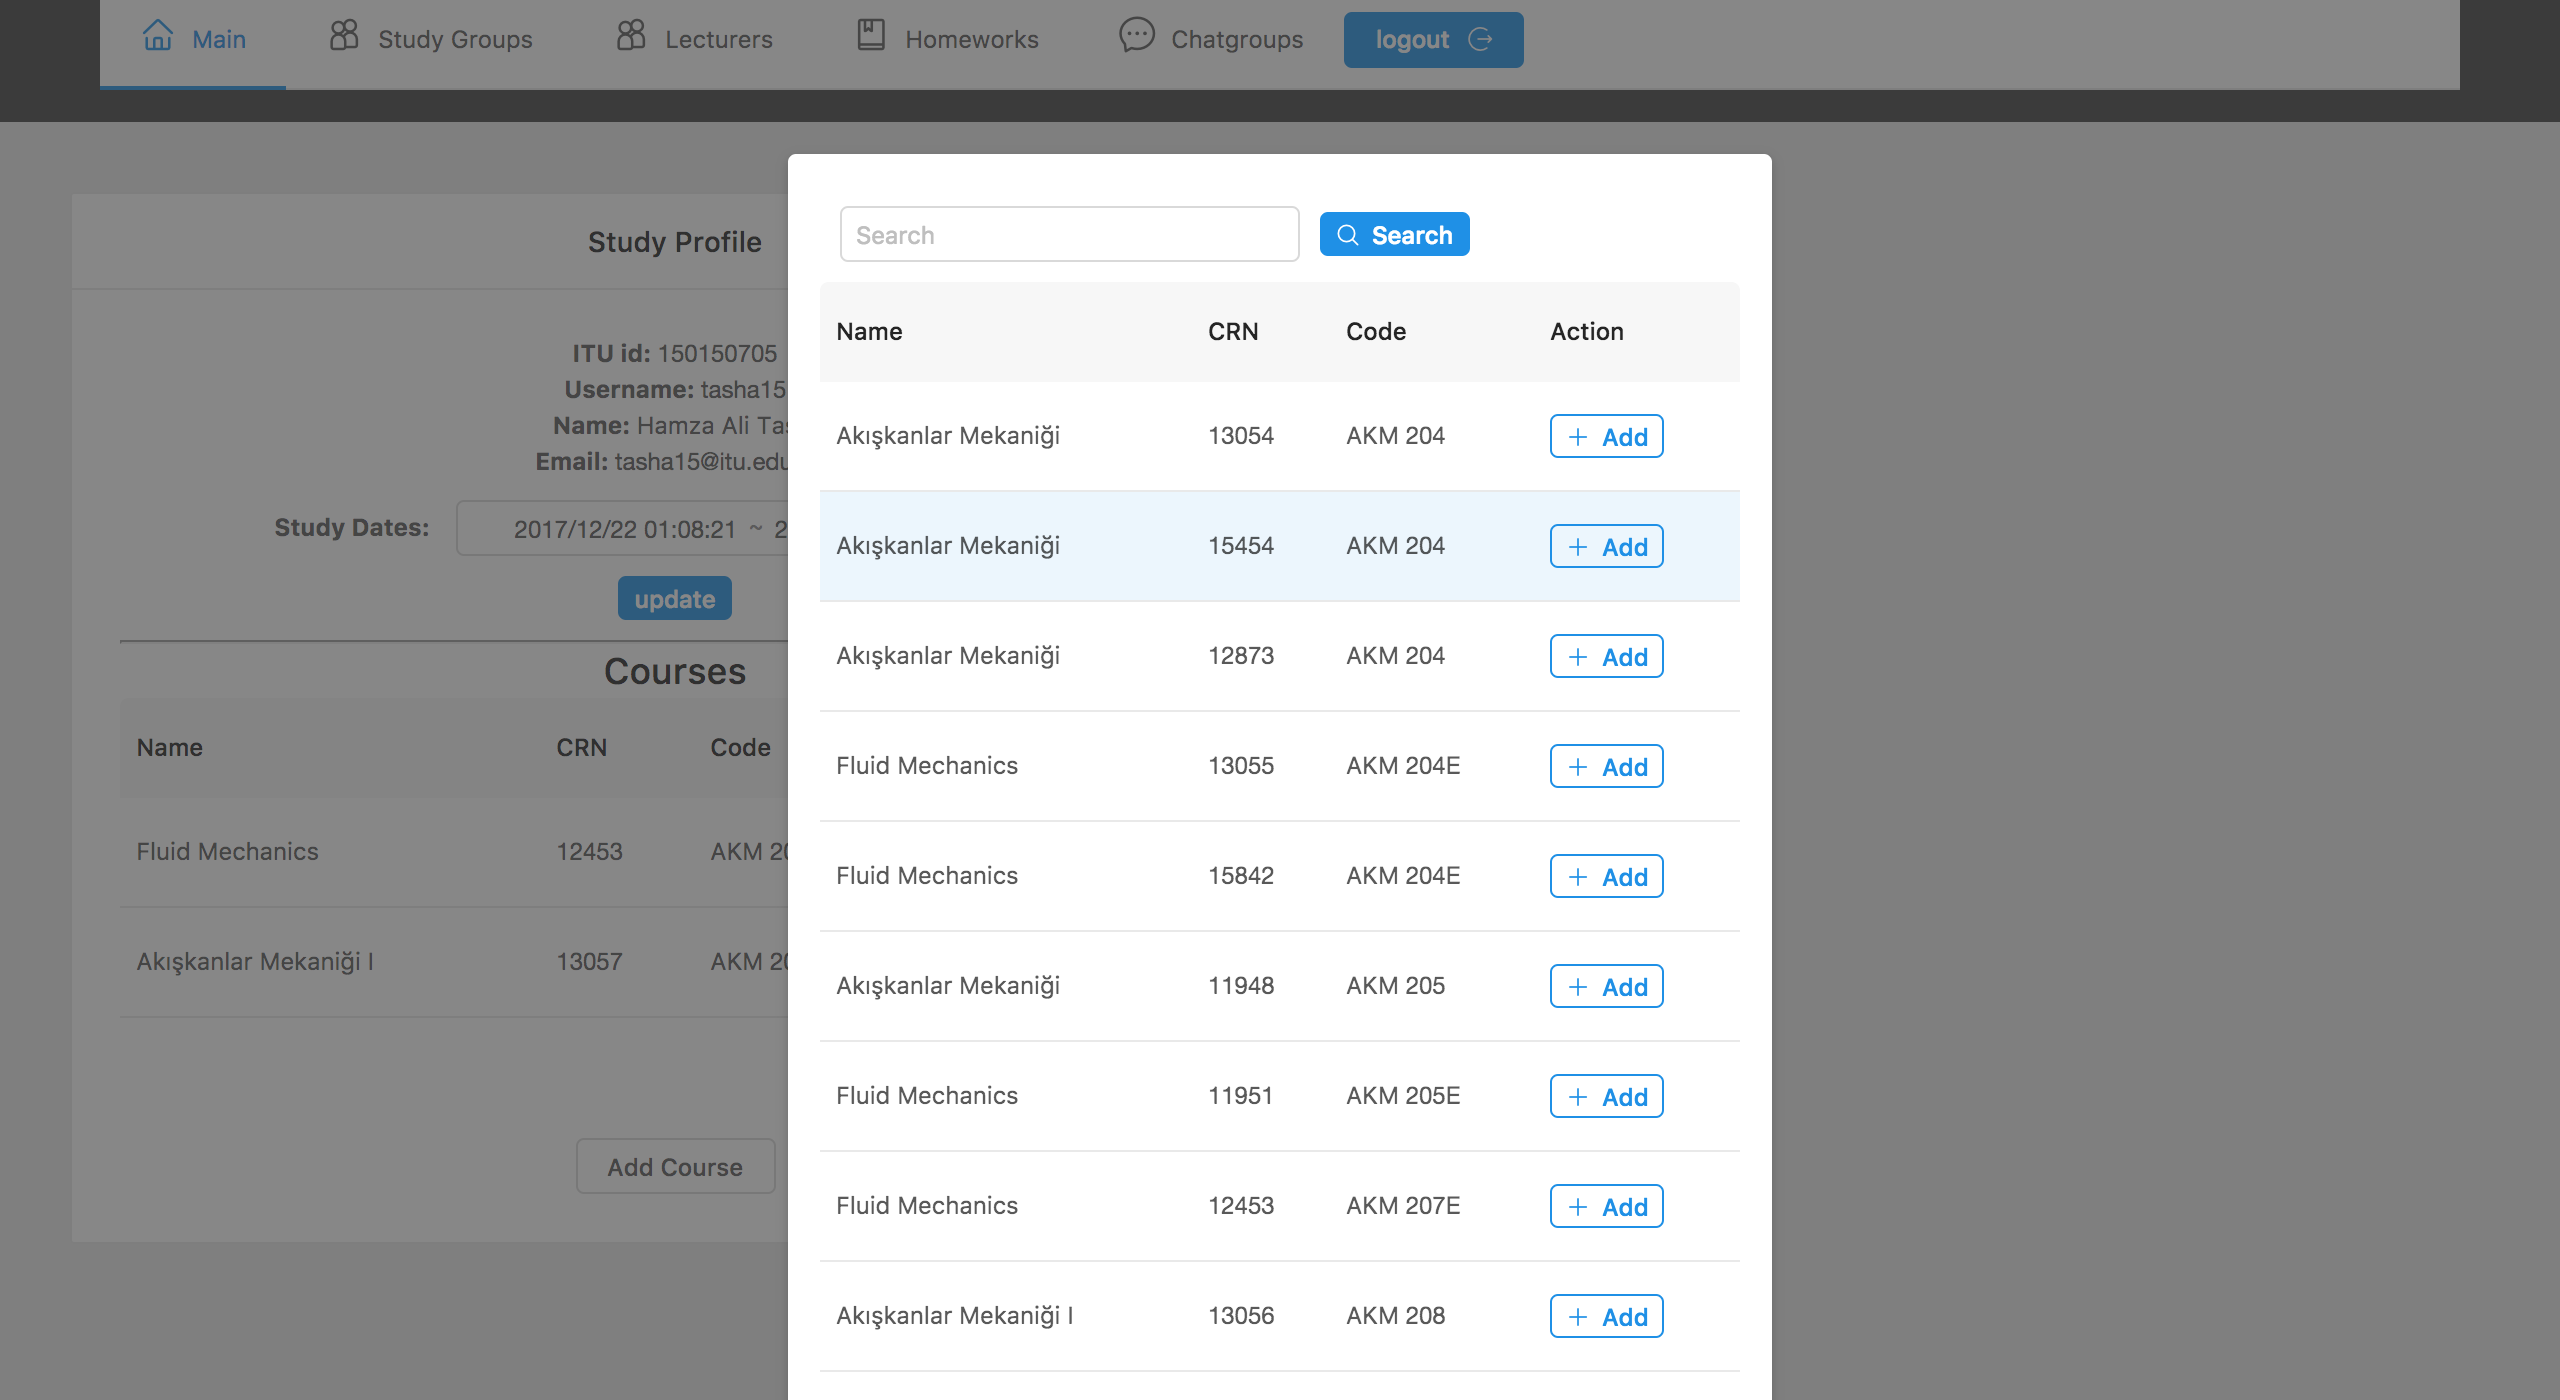Add Akışkanlar Mekaniği CRN 15454
The image size is (2560, 1400).
(x=1606, y=546)
